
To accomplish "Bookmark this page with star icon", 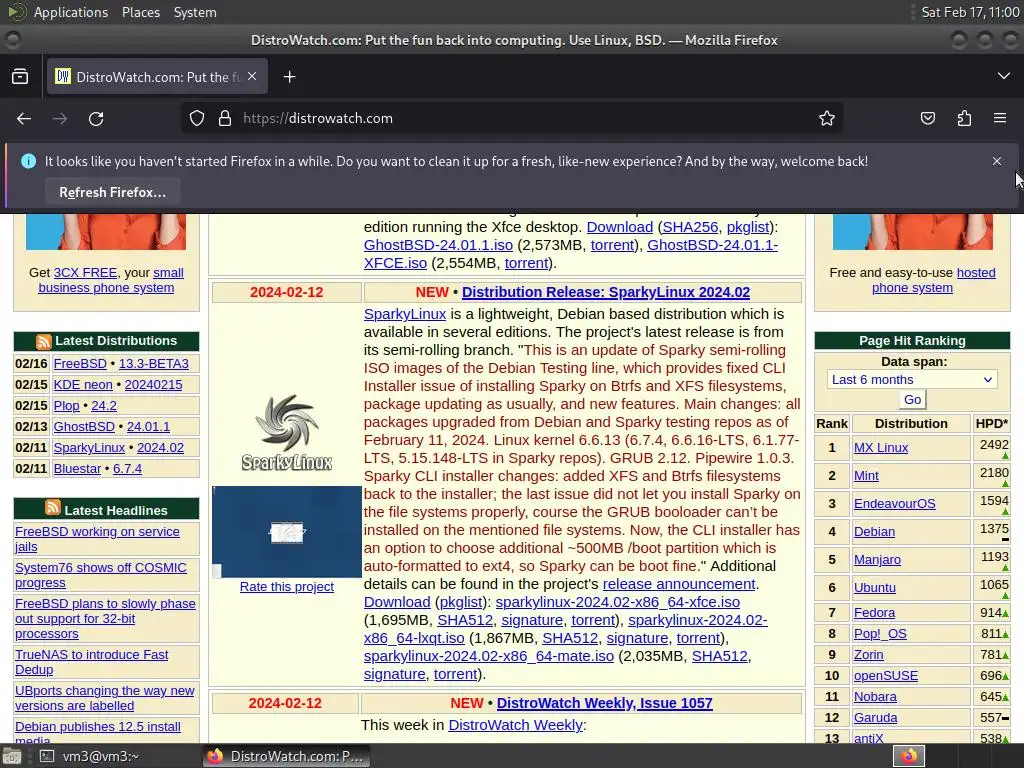I will click(x=827, y=118).
